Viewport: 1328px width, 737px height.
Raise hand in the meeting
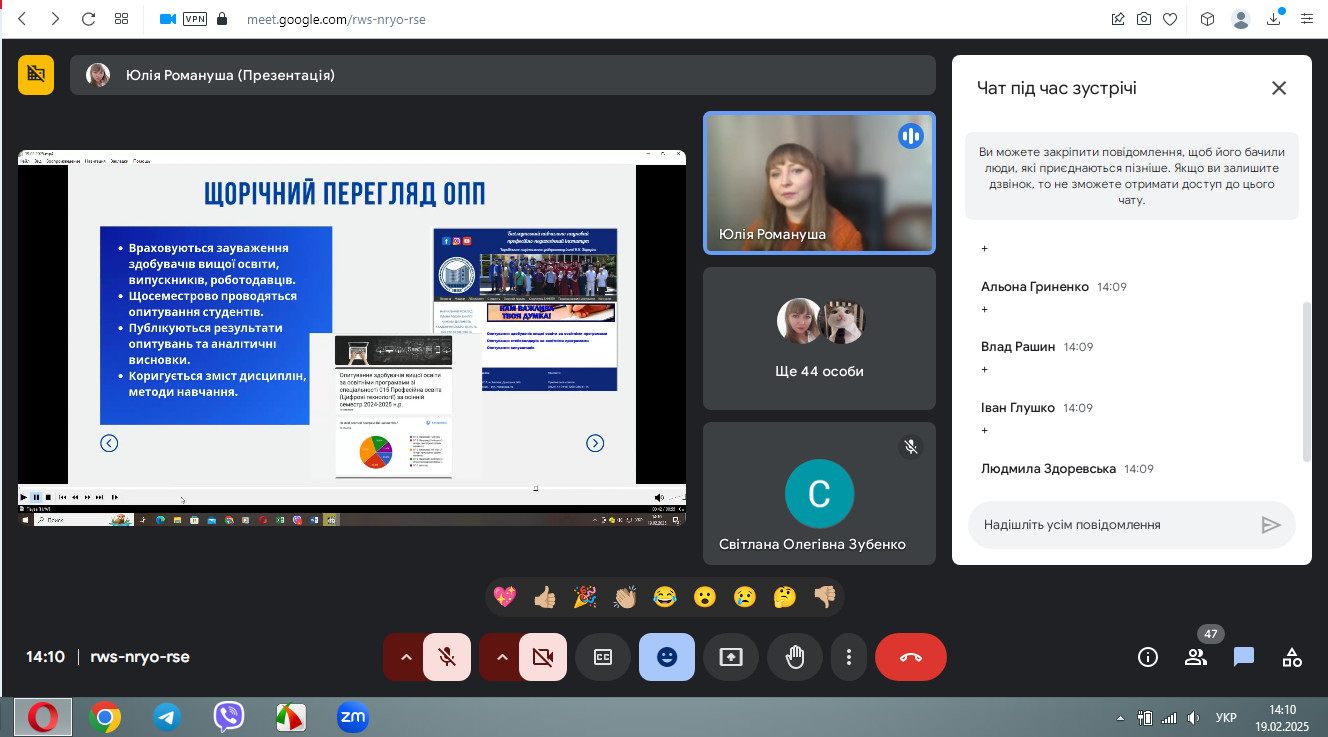(x=795, y=657)
